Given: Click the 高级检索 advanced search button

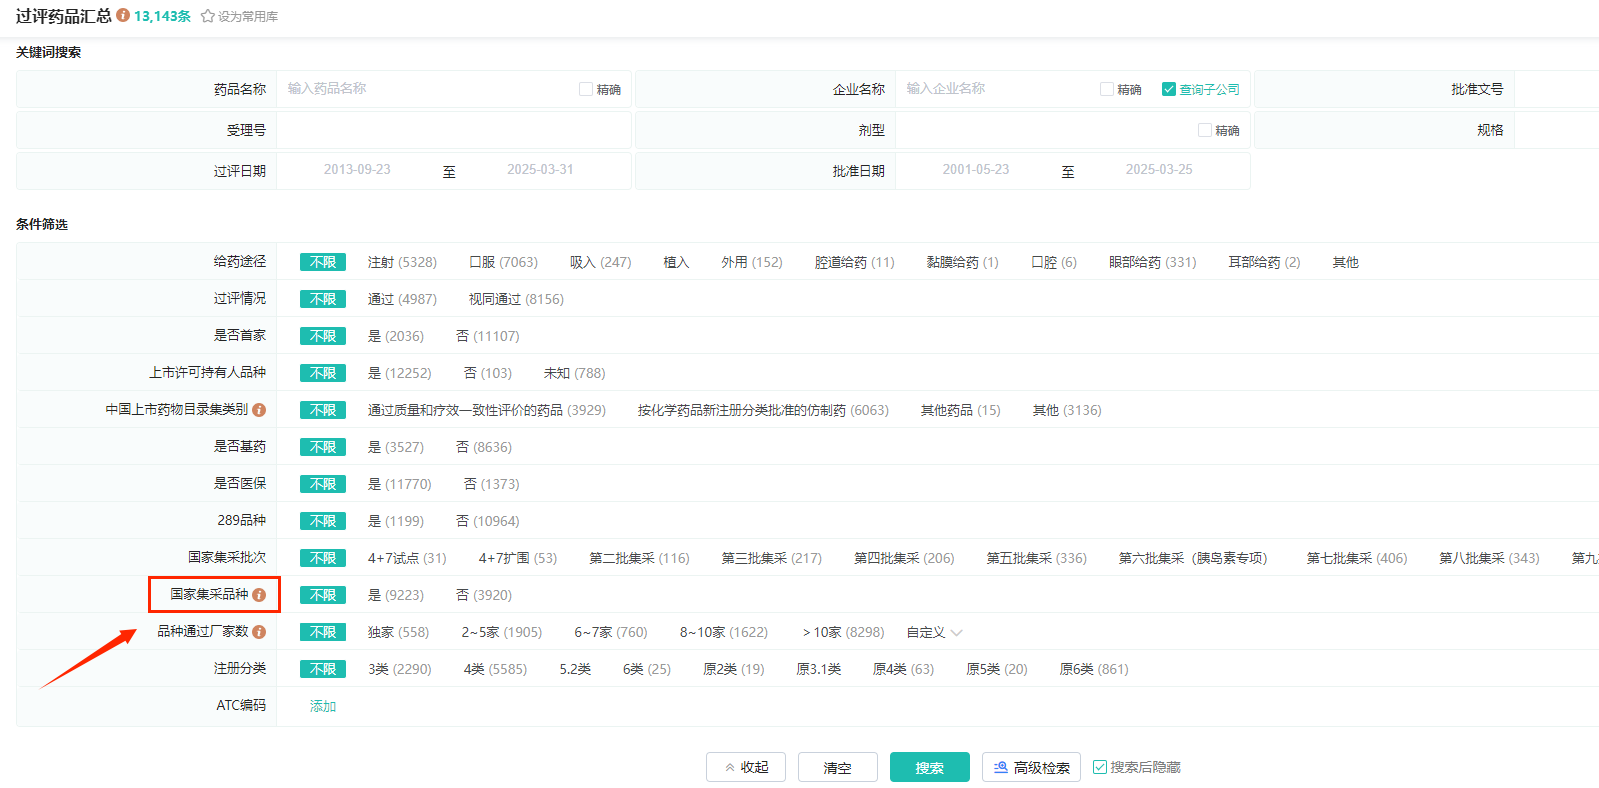Looking at the screenshot, I should pos(1031,767).
